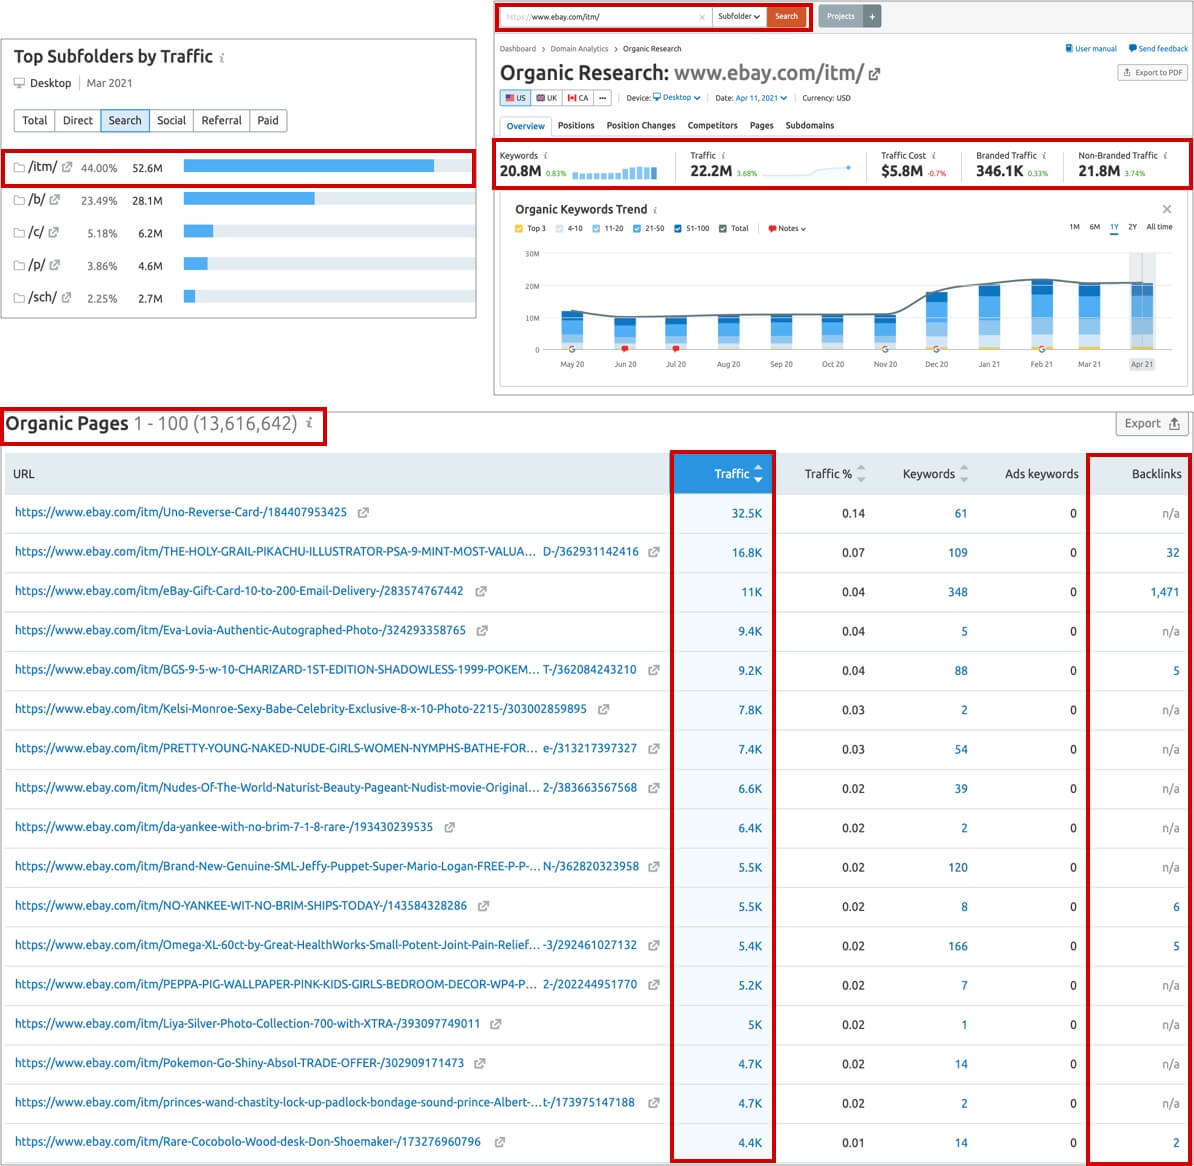Switch to the Subdomains tab
1194x1166 pixels.
(x=809, y=126)
